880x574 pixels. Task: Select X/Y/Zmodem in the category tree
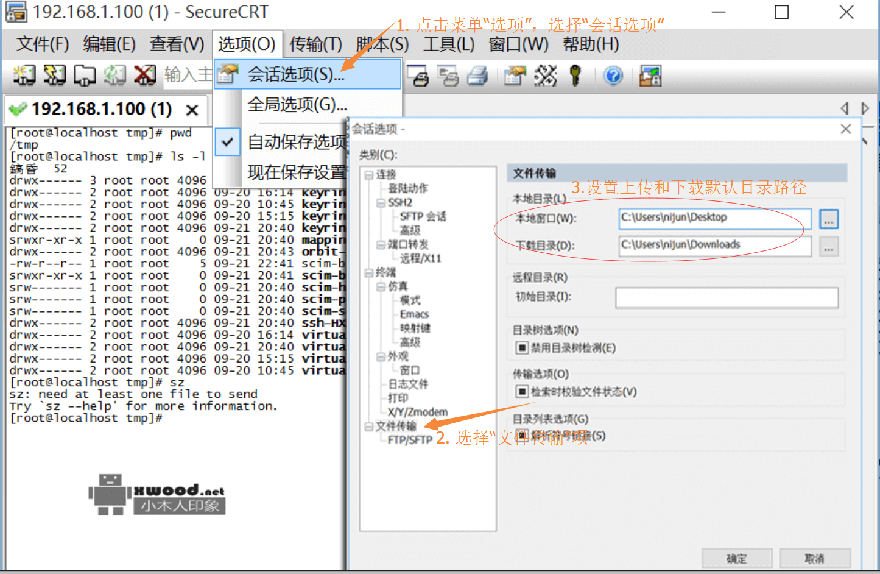(x=418, y=412)
